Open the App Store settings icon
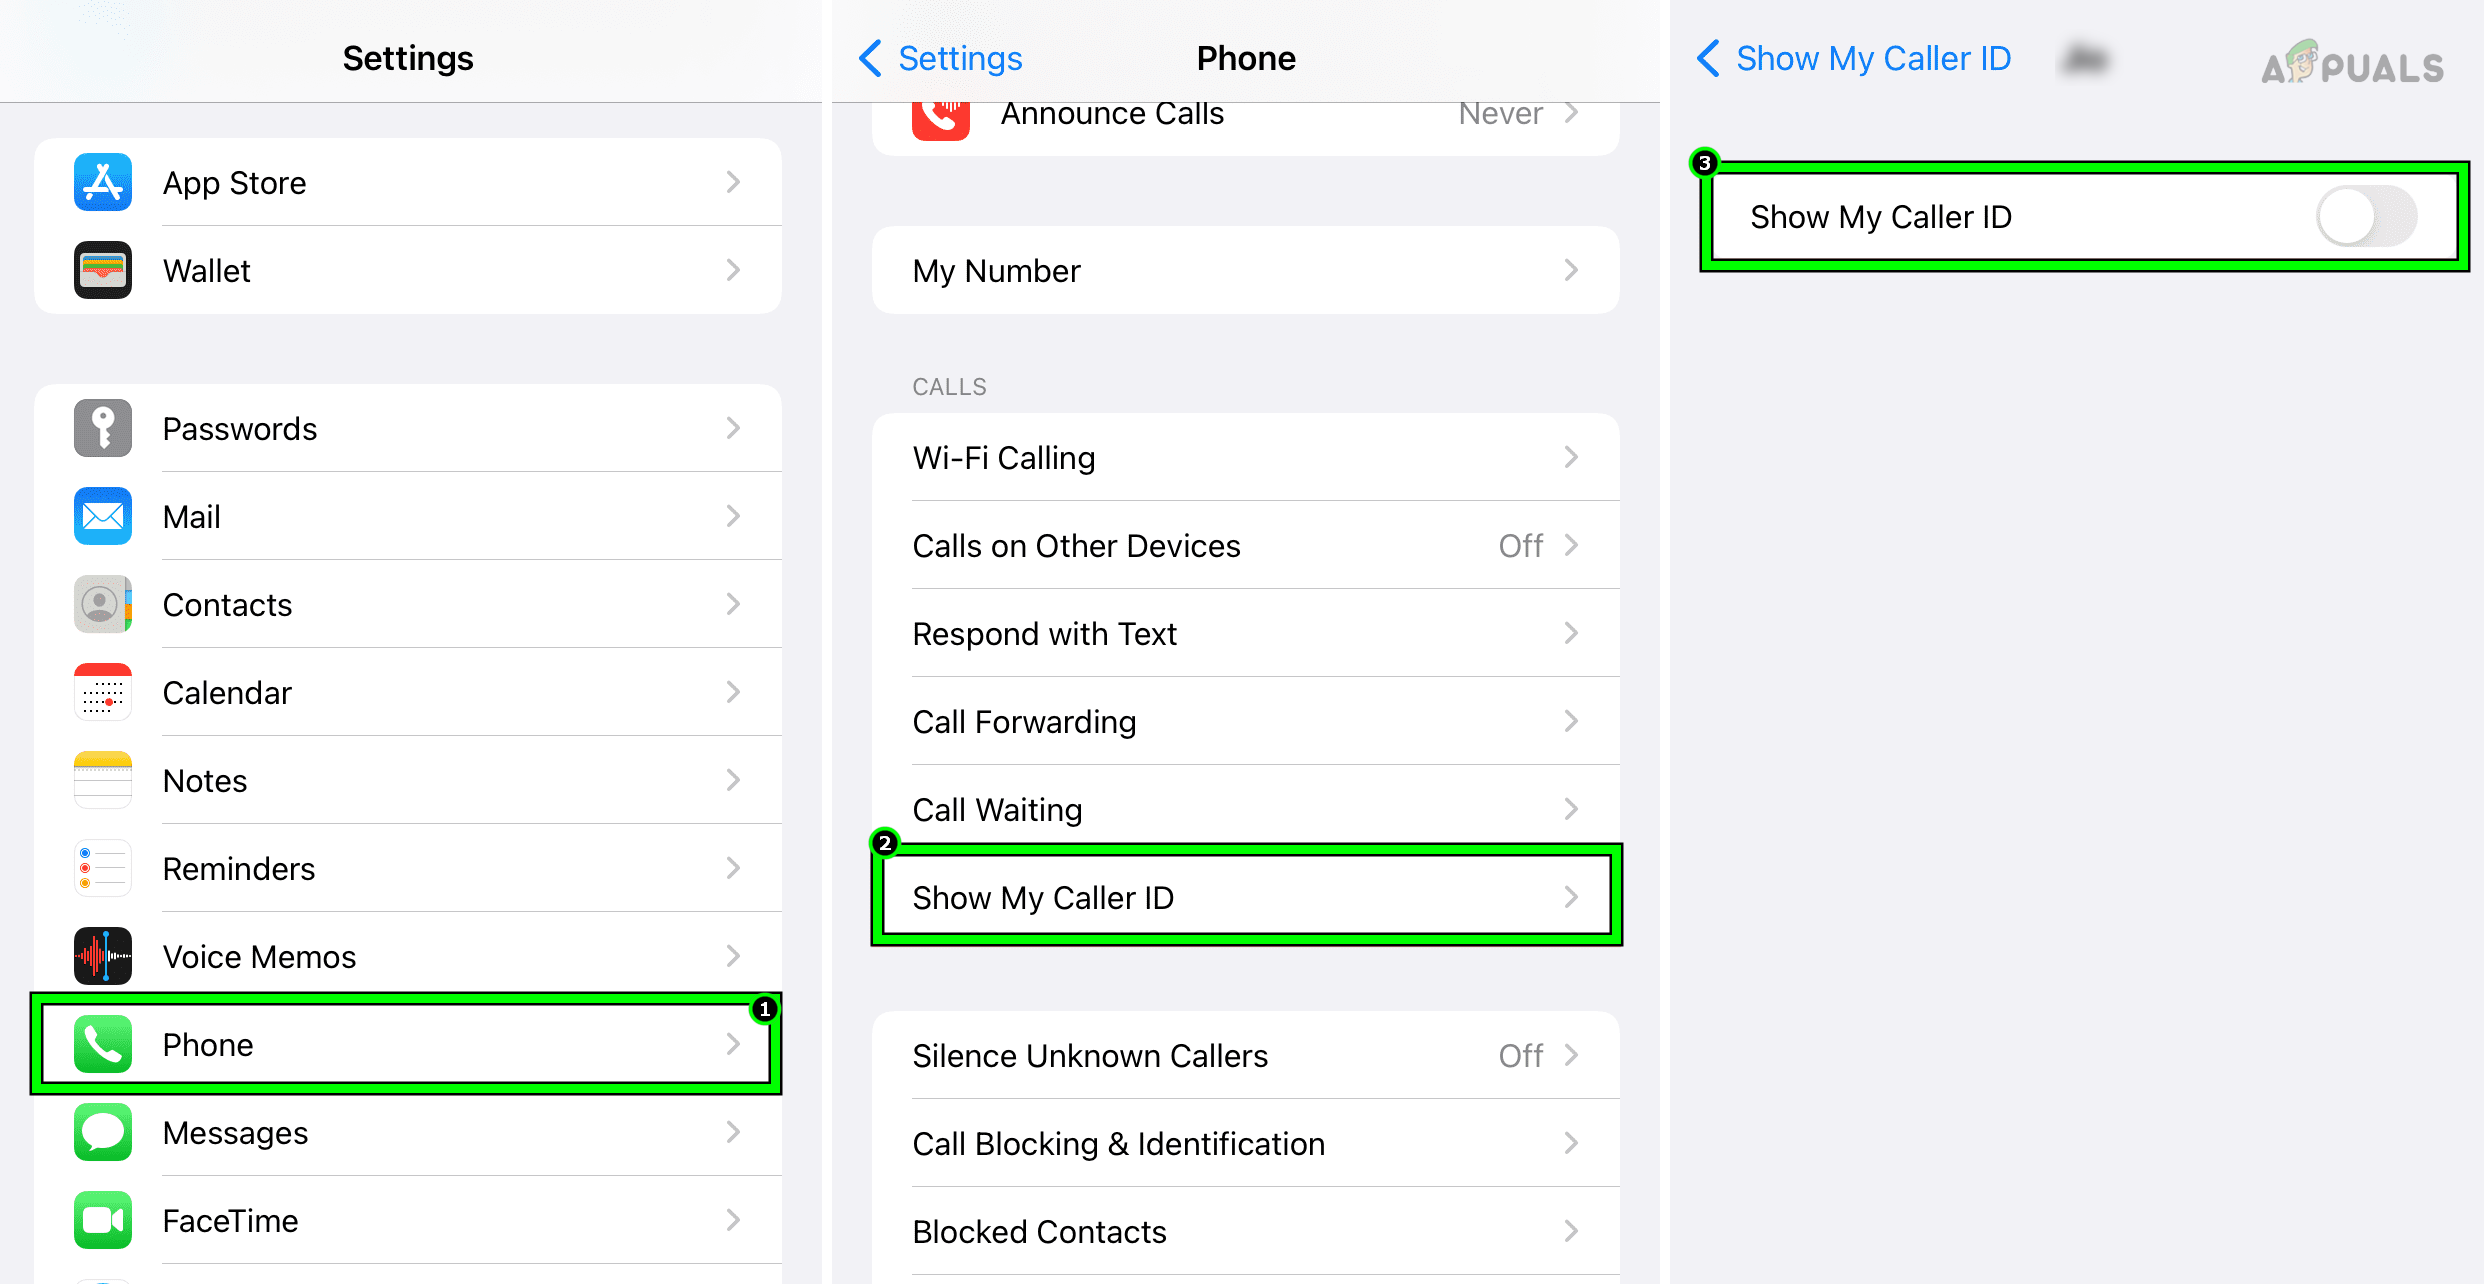Screen dimensions: 2484x1284 [102, 182]
